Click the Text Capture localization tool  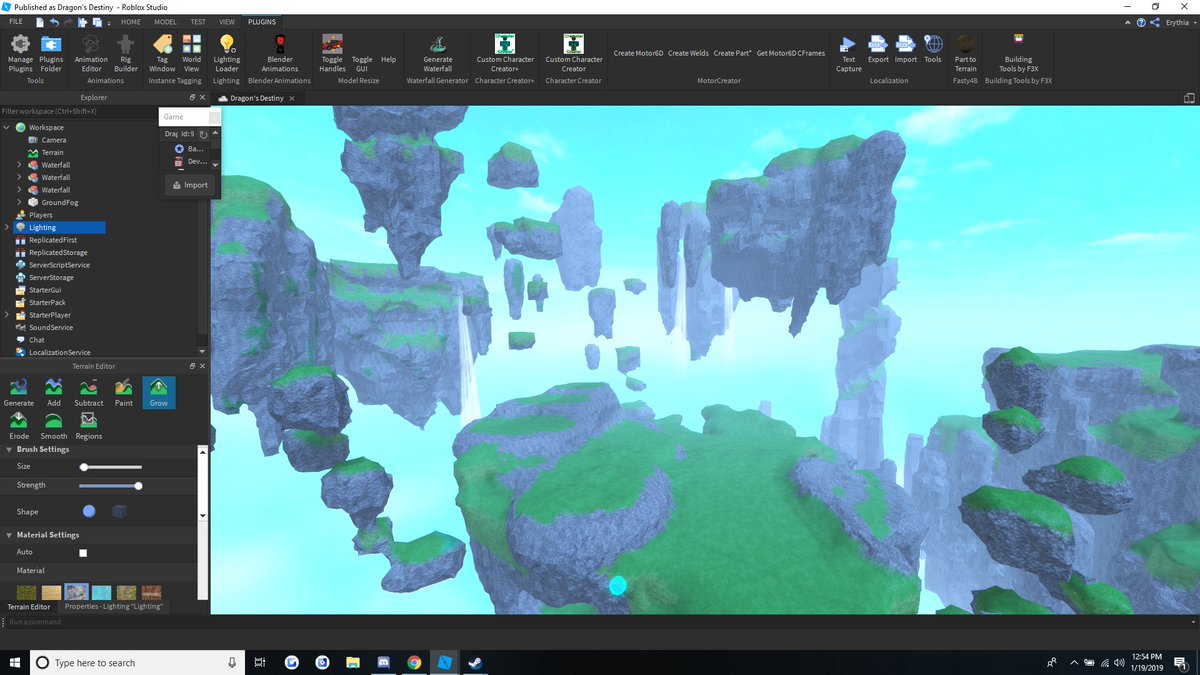tap(848, 53)
